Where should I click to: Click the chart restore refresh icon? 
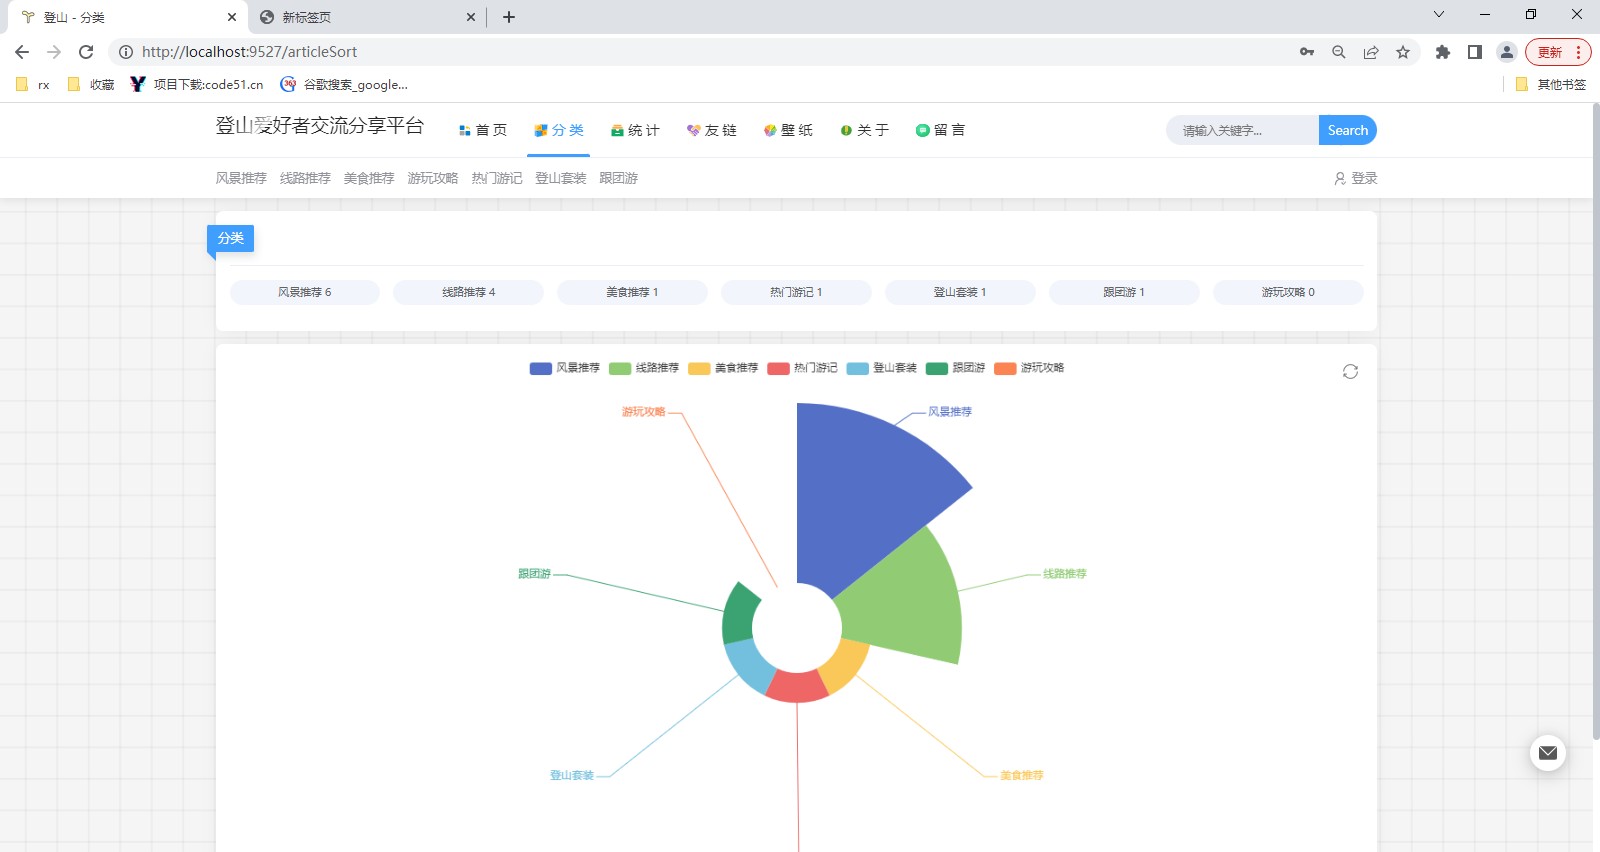1350,371
